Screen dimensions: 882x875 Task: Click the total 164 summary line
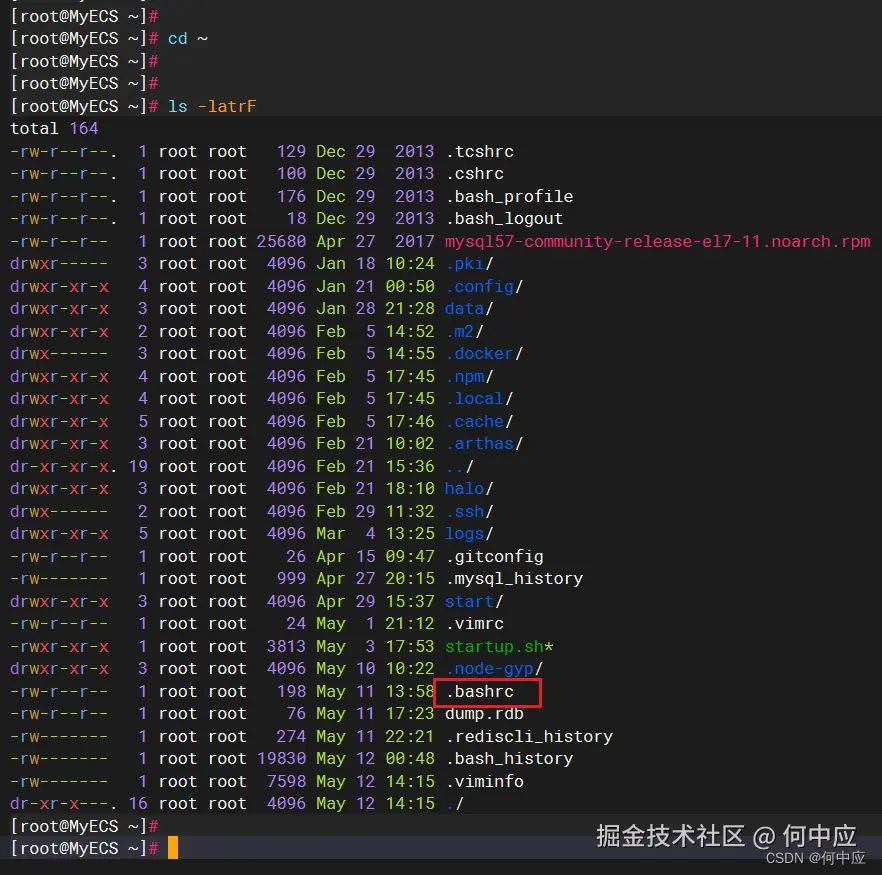coord(55,128)
